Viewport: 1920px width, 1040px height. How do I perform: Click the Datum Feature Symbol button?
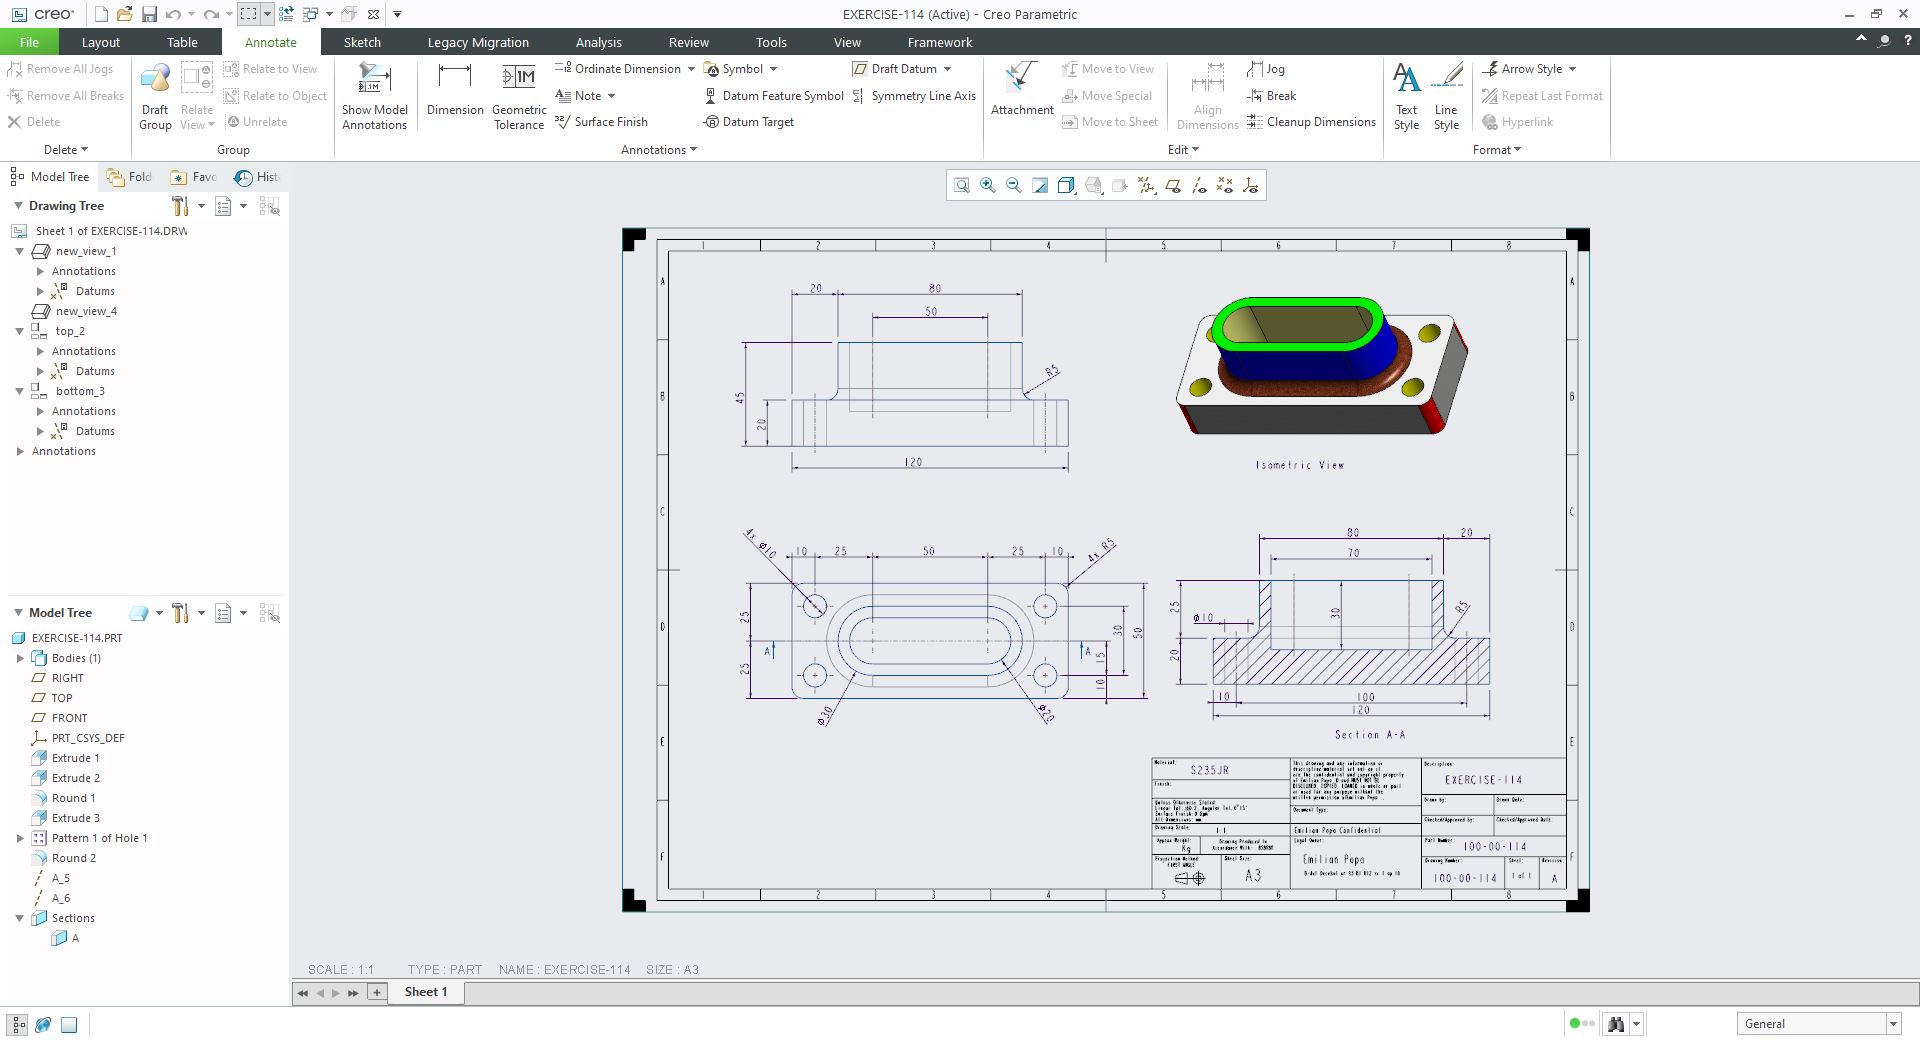pyautogui.click(x=774, y=96)
